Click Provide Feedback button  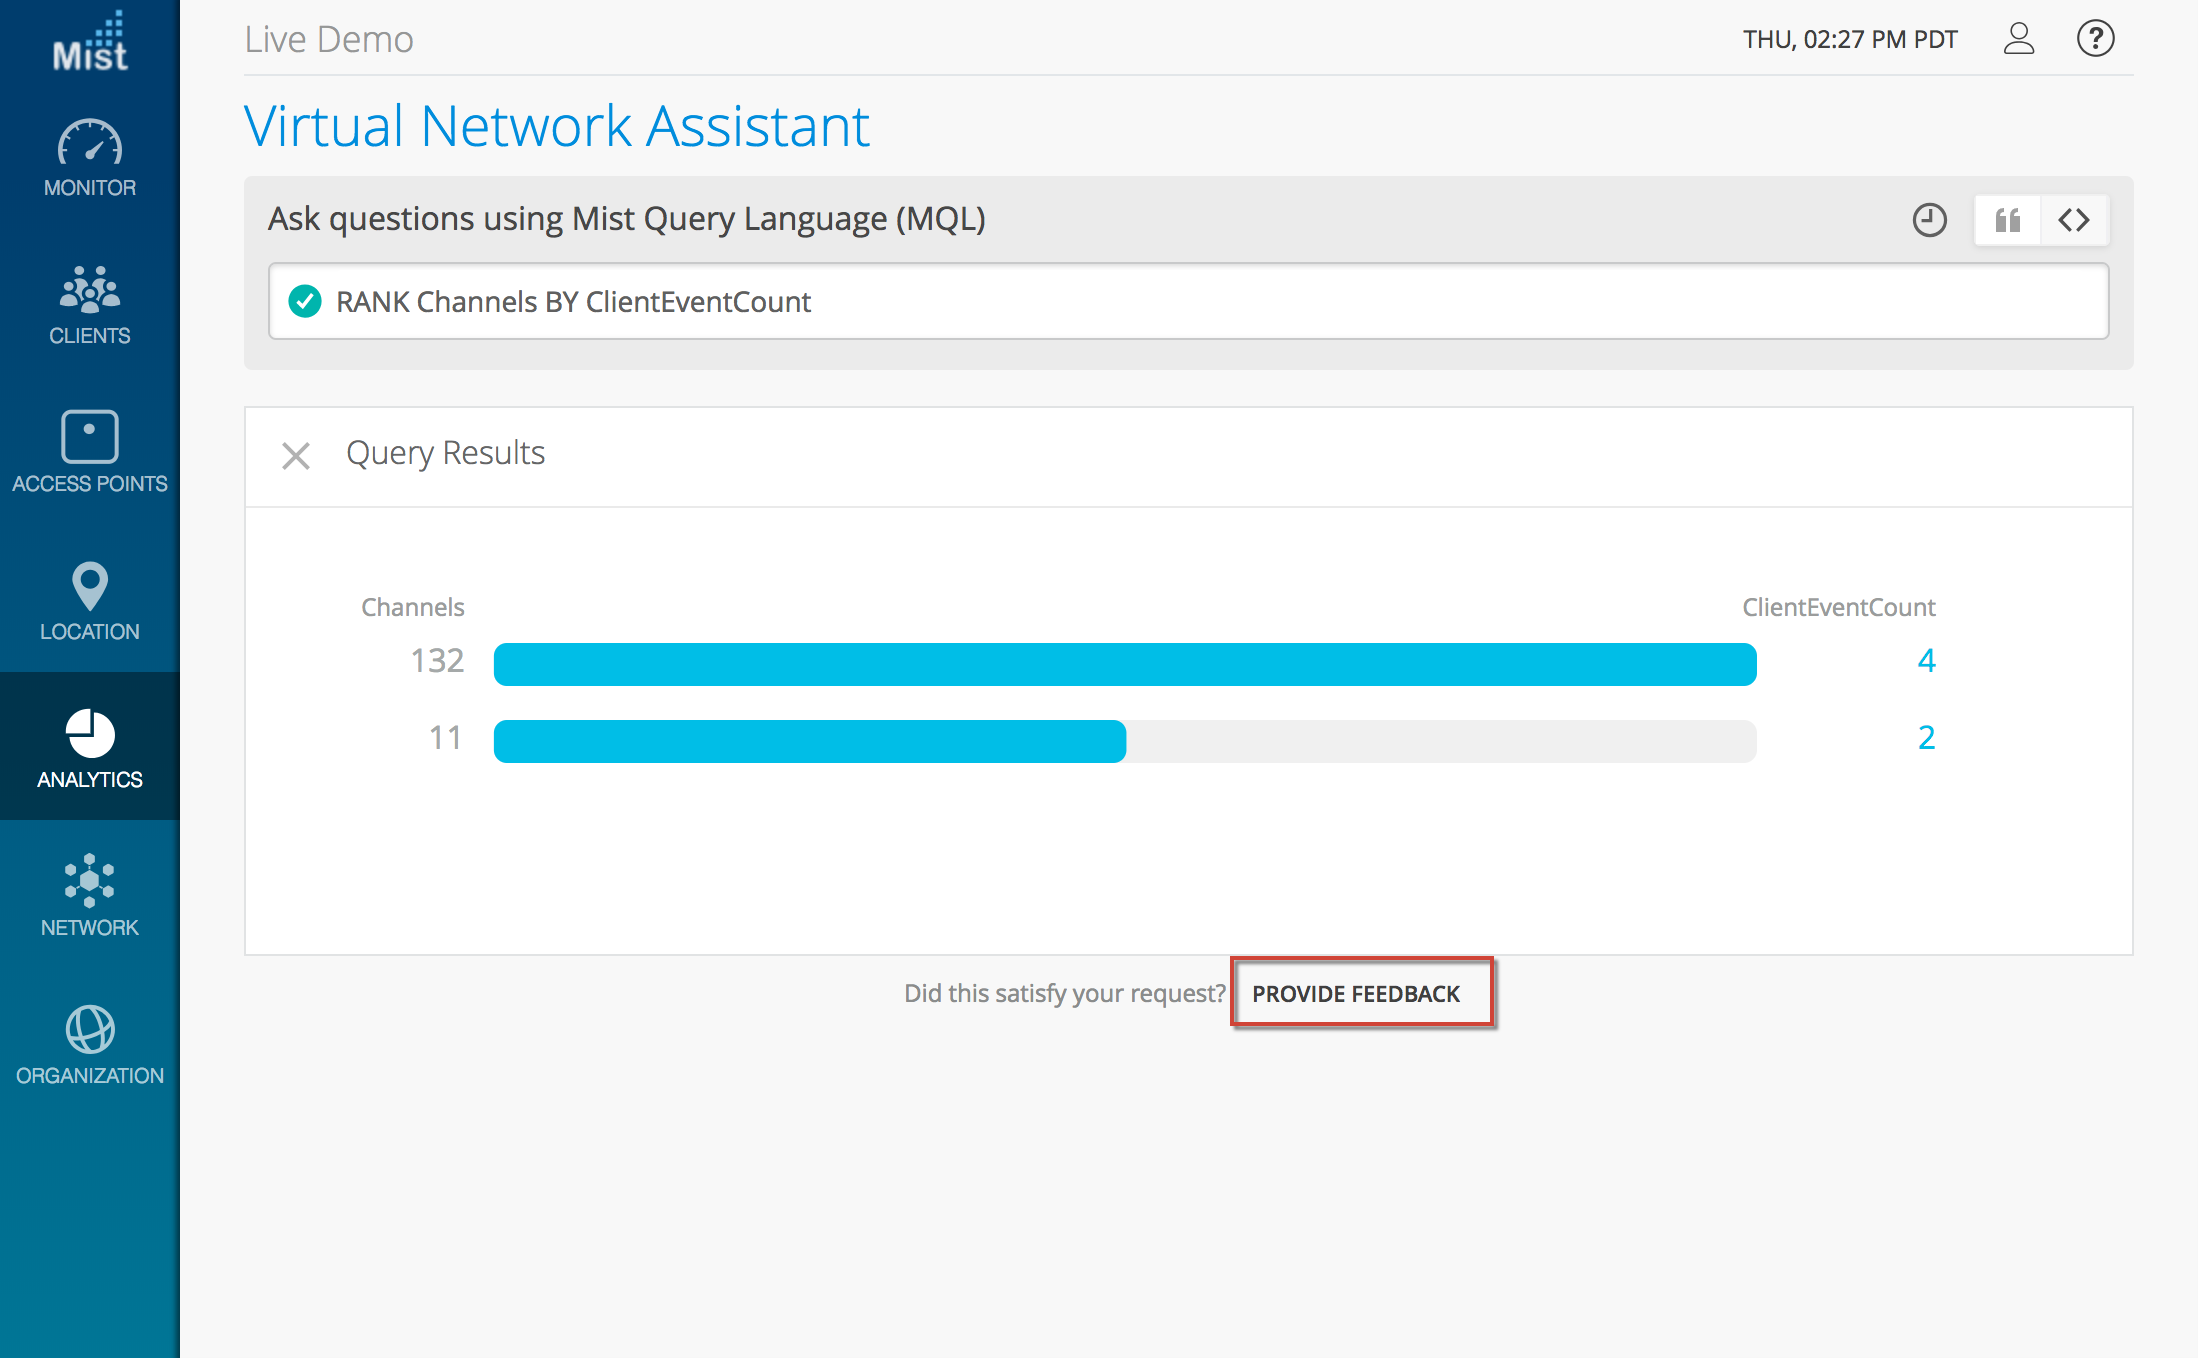tap(1355, 993)
